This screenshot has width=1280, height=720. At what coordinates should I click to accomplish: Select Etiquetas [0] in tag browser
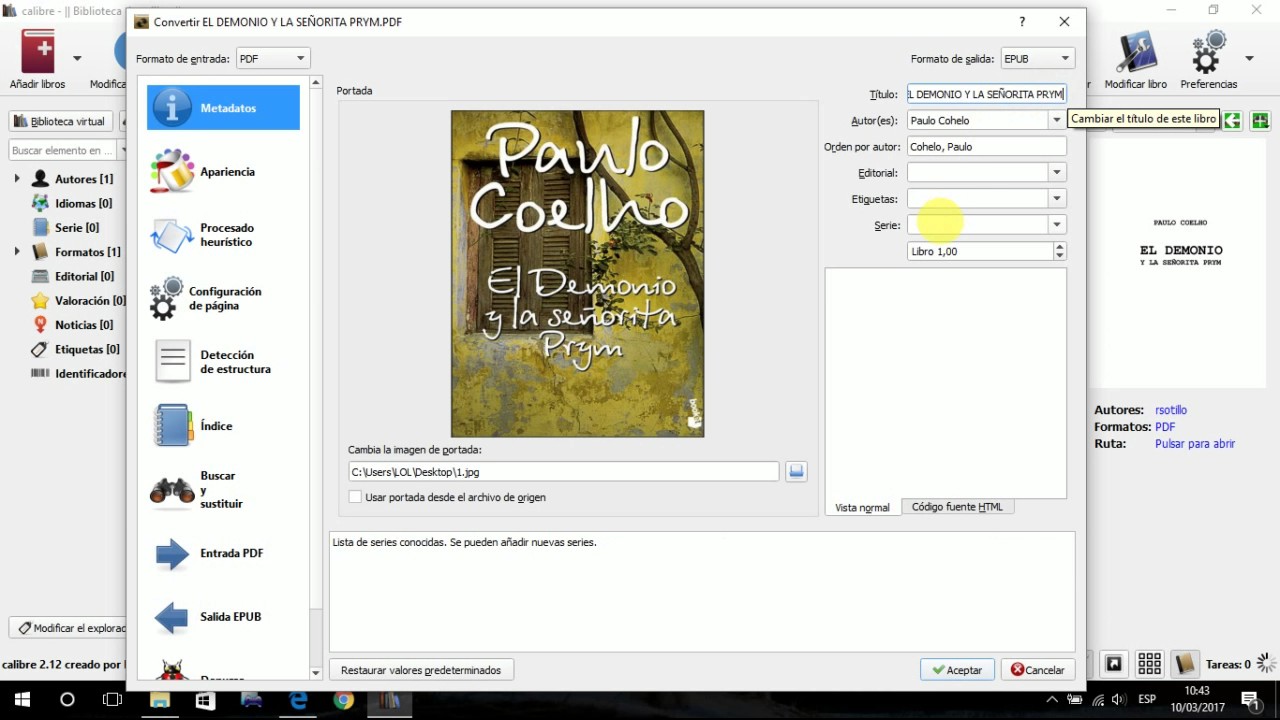[x=75, y=349]
